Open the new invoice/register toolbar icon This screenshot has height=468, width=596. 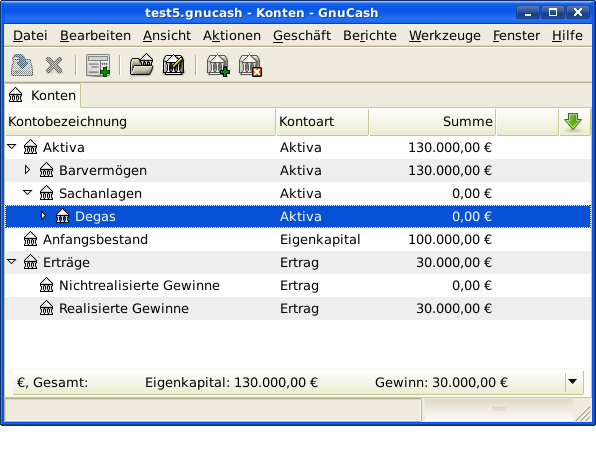coord(98,65)
